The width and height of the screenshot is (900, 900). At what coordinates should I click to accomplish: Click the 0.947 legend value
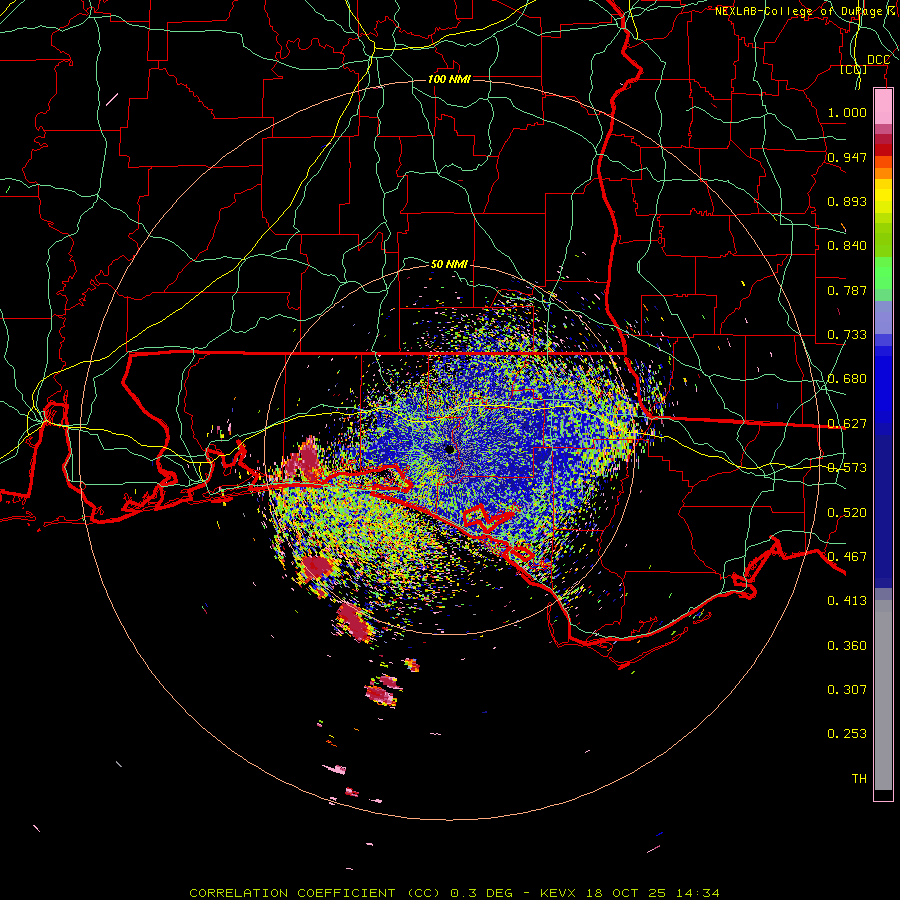pos(847,157)
